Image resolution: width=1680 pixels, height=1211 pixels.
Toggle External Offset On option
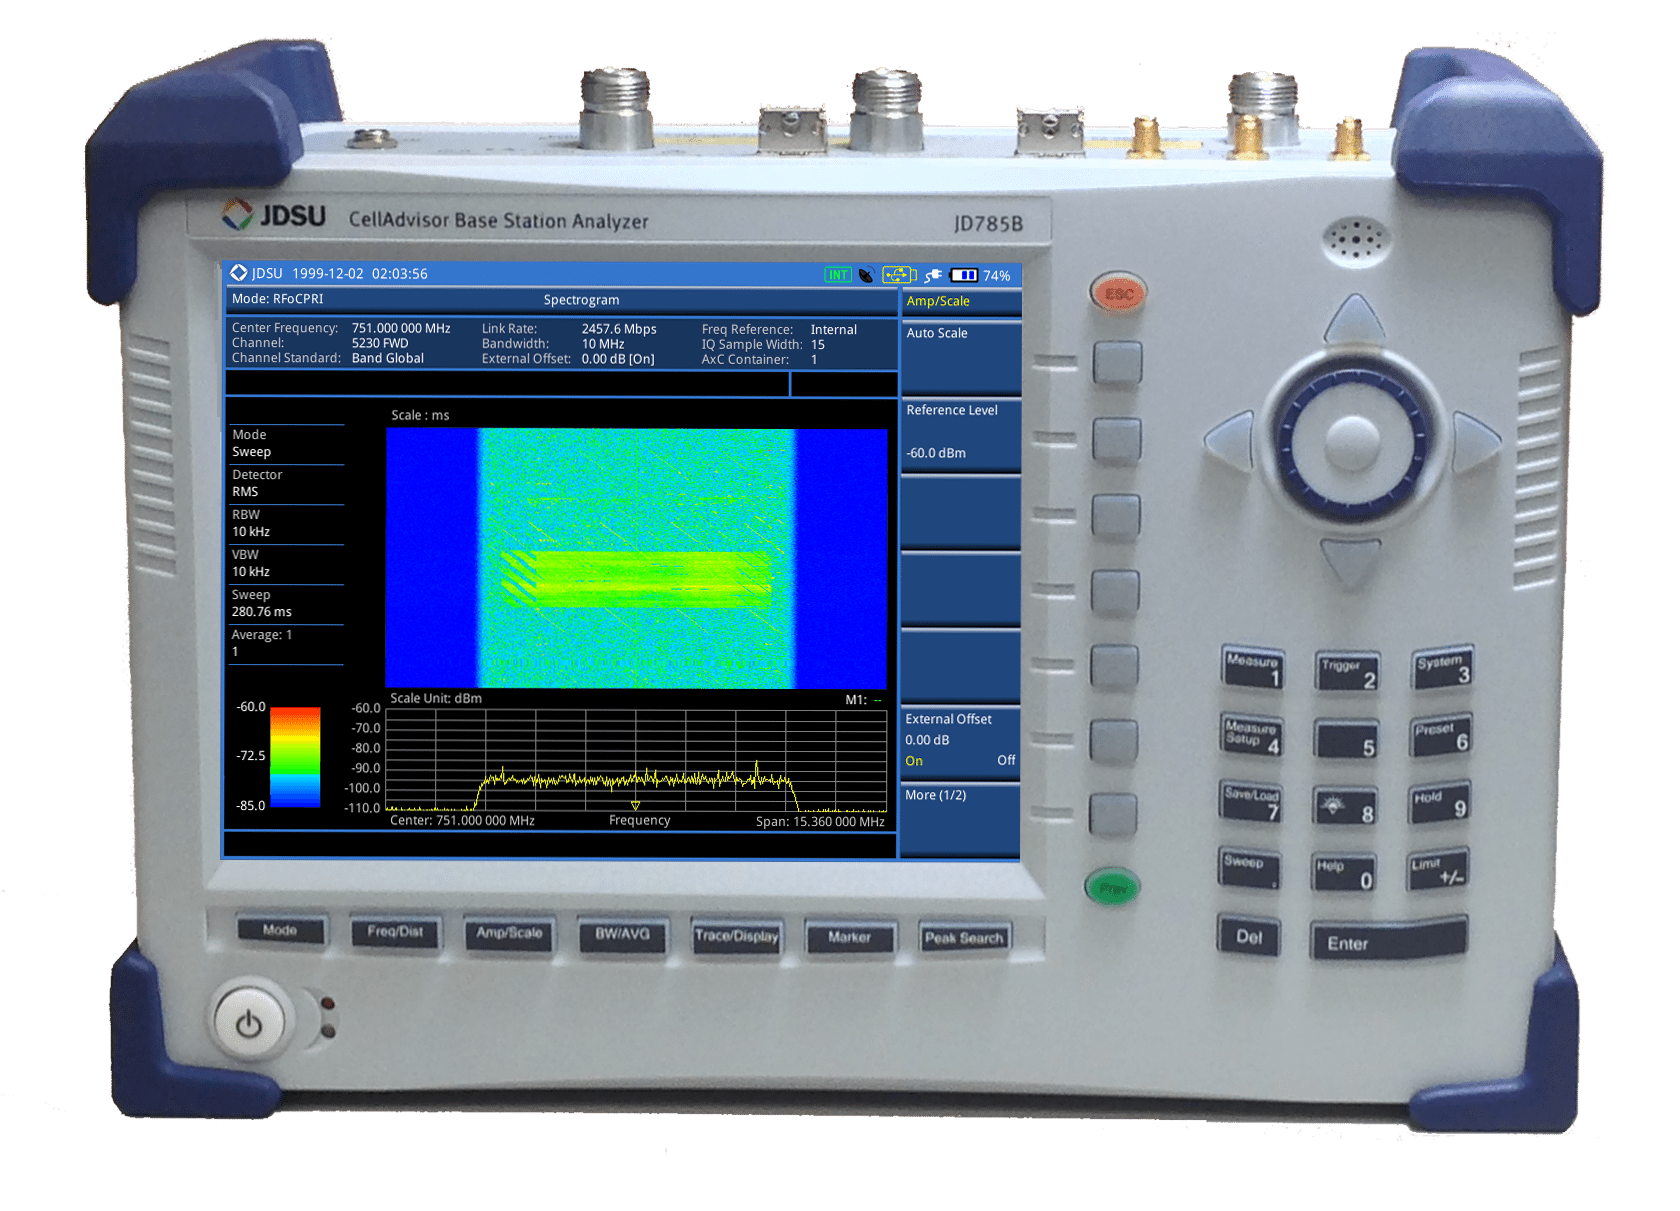(914, 761)
